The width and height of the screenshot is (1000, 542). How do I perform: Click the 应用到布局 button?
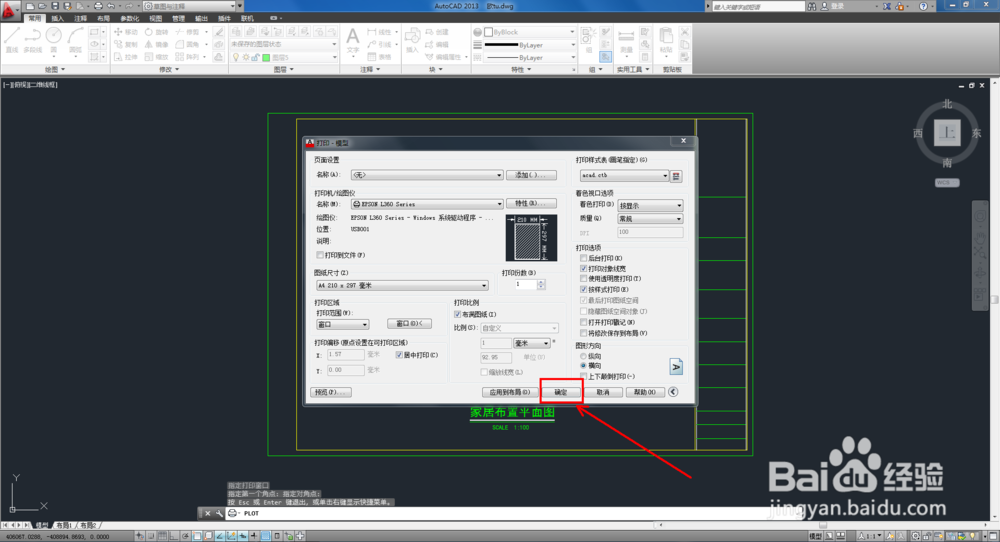510,392
